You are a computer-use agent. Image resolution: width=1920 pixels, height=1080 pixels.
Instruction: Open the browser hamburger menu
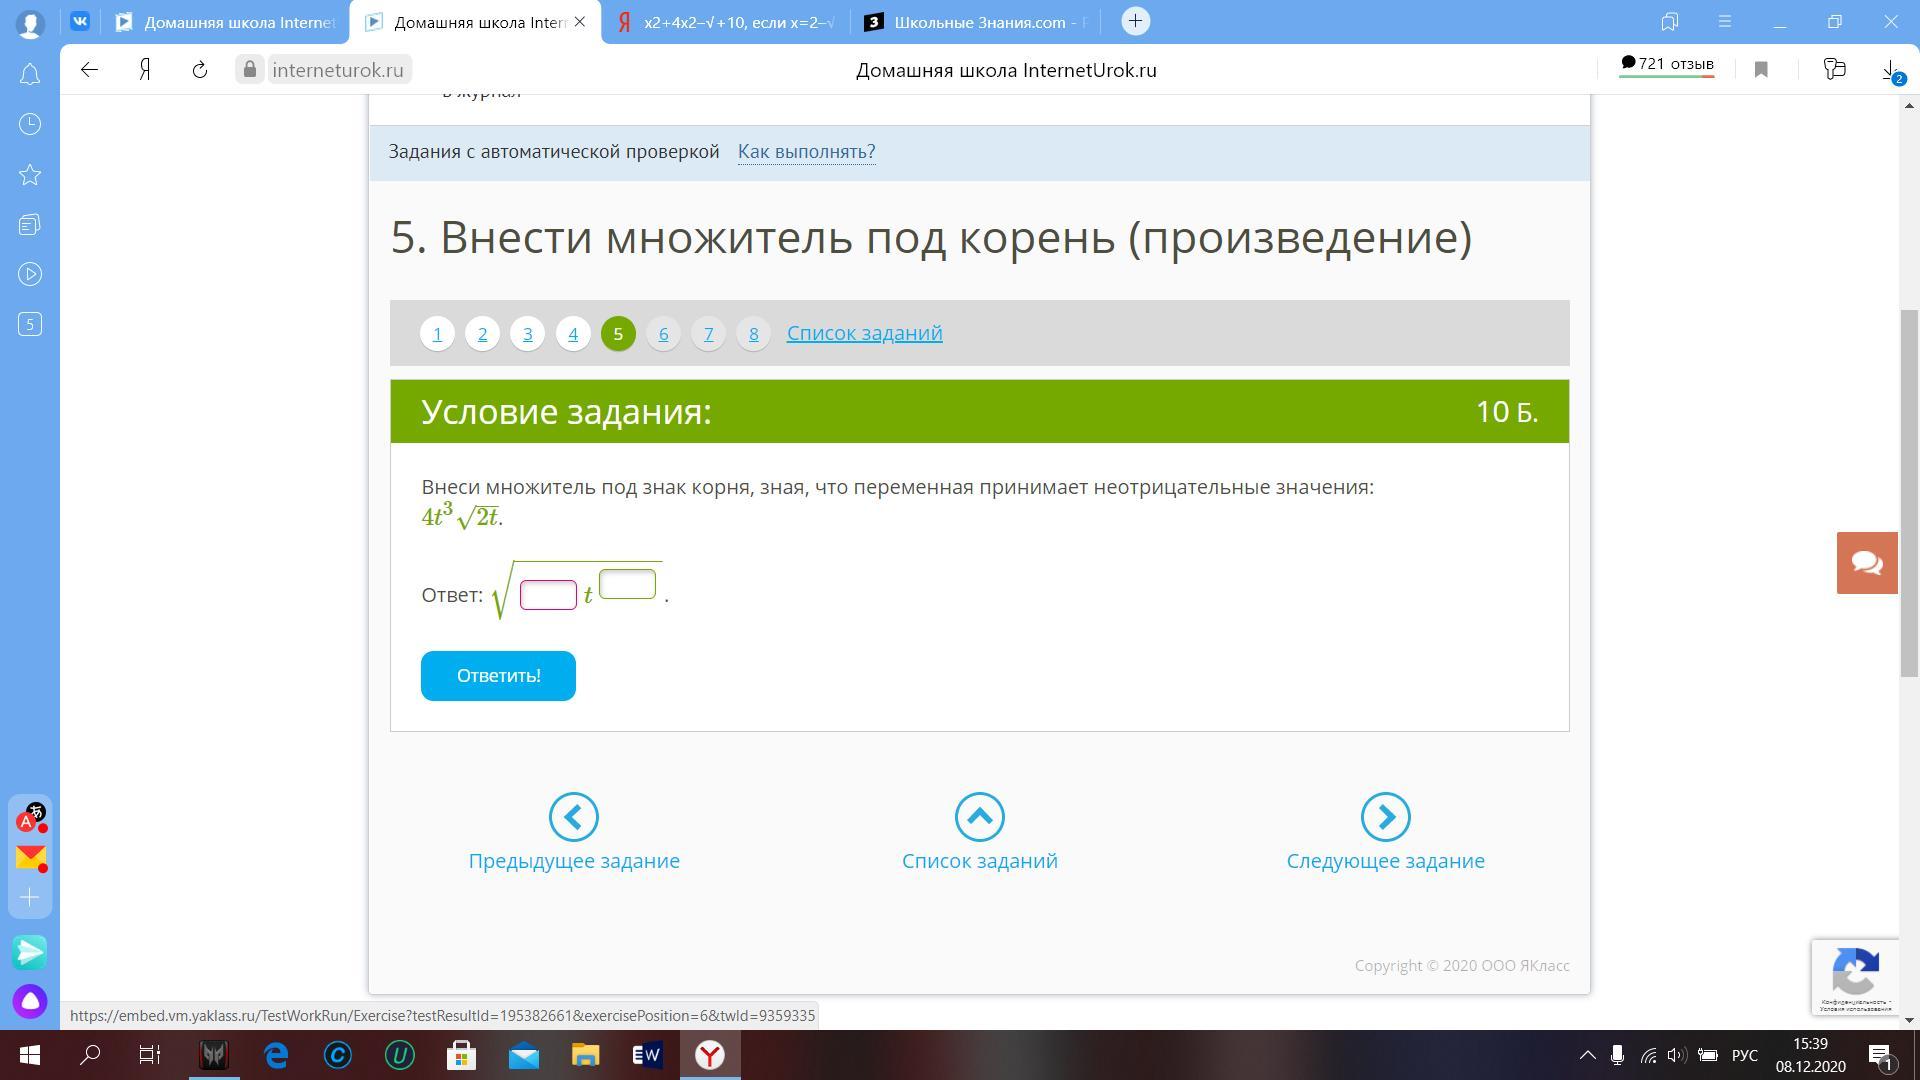[1726, 21]
